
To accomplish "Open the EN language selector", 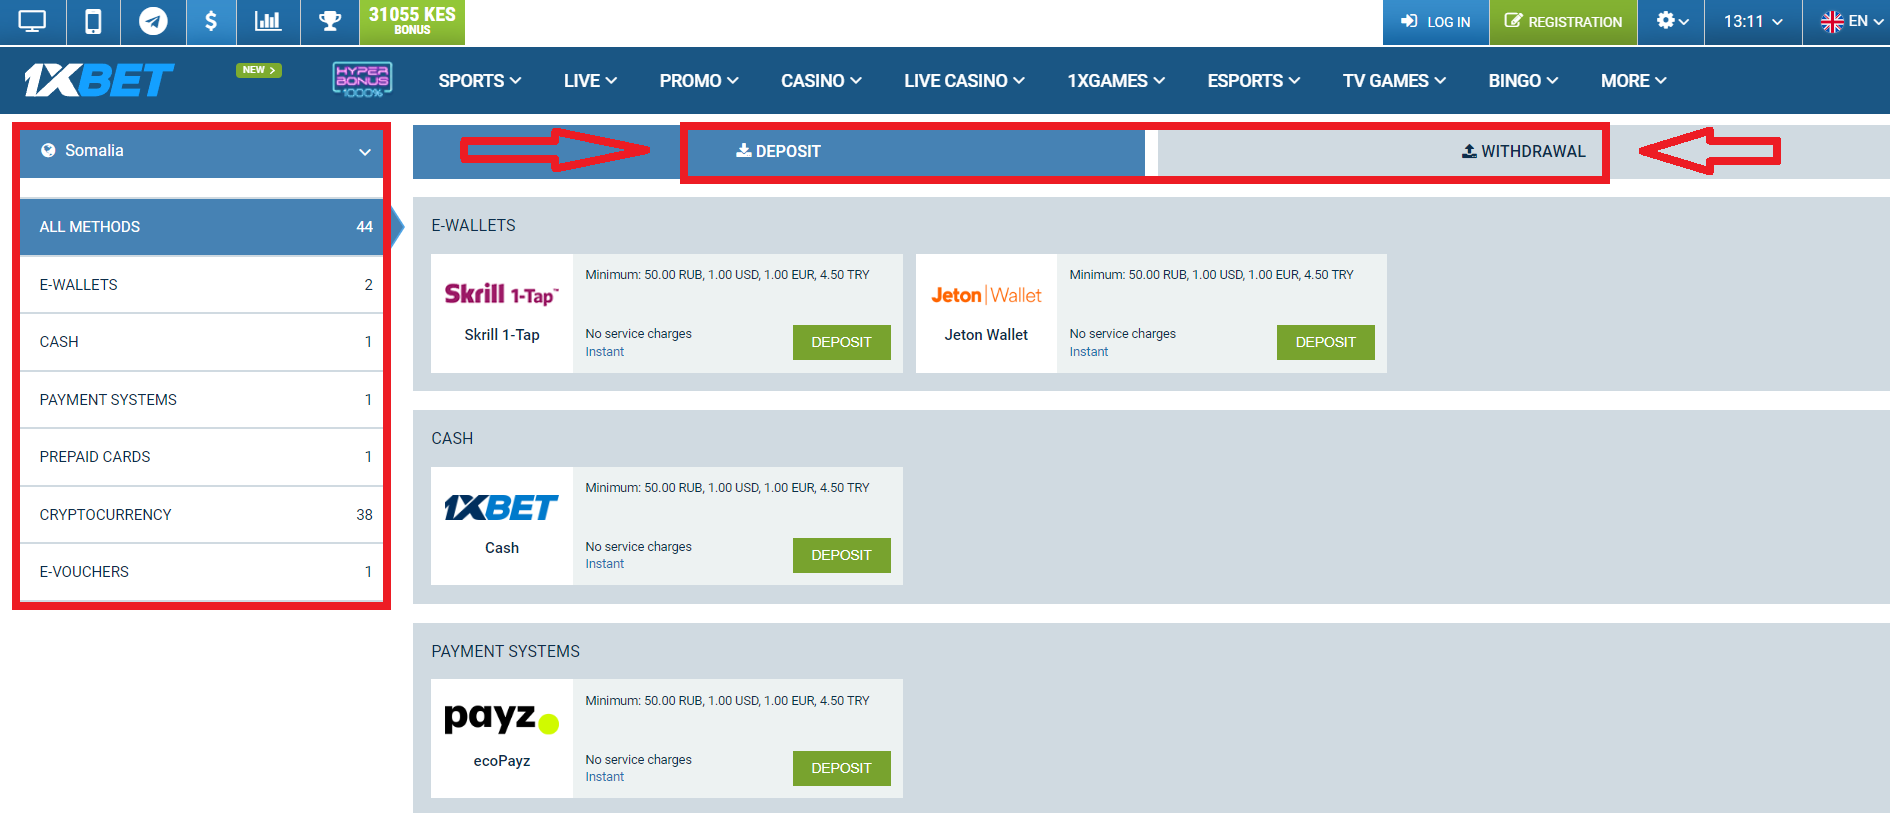I will pos(1852,21).
